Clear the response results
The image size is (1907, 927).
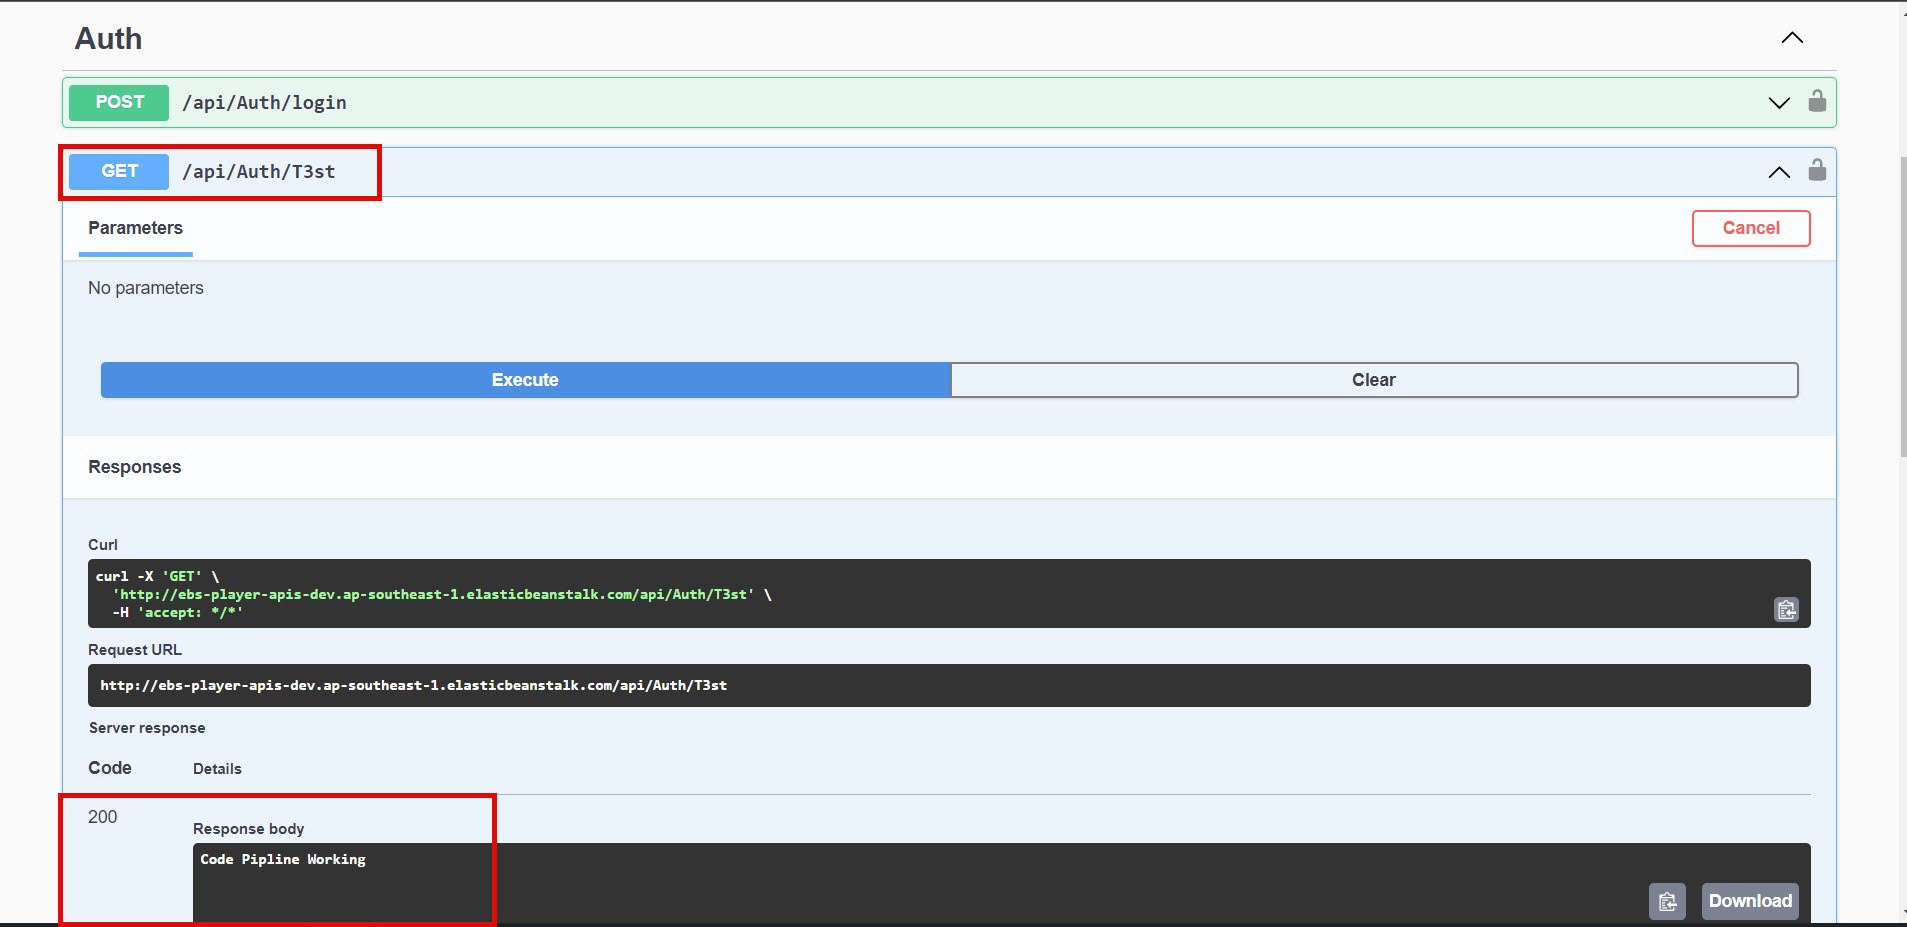pyautogui.click(x=1374, y=380)
